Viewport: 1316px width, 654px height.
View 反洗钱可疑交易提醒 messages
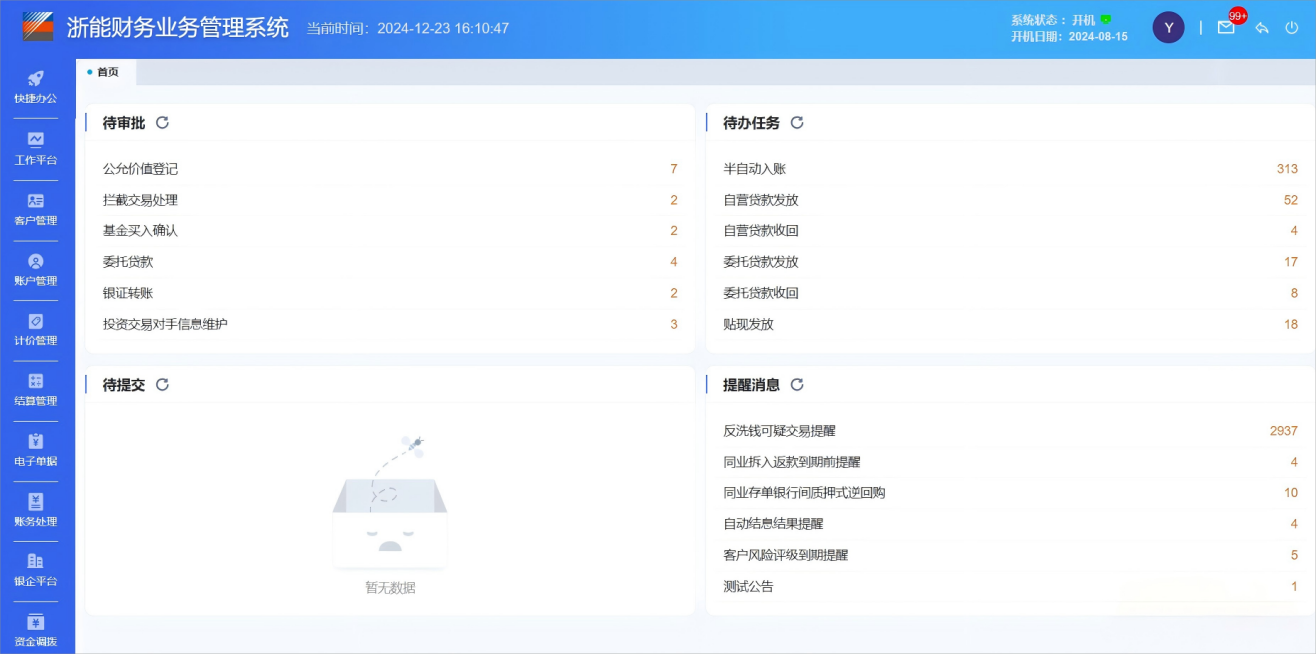779,431
